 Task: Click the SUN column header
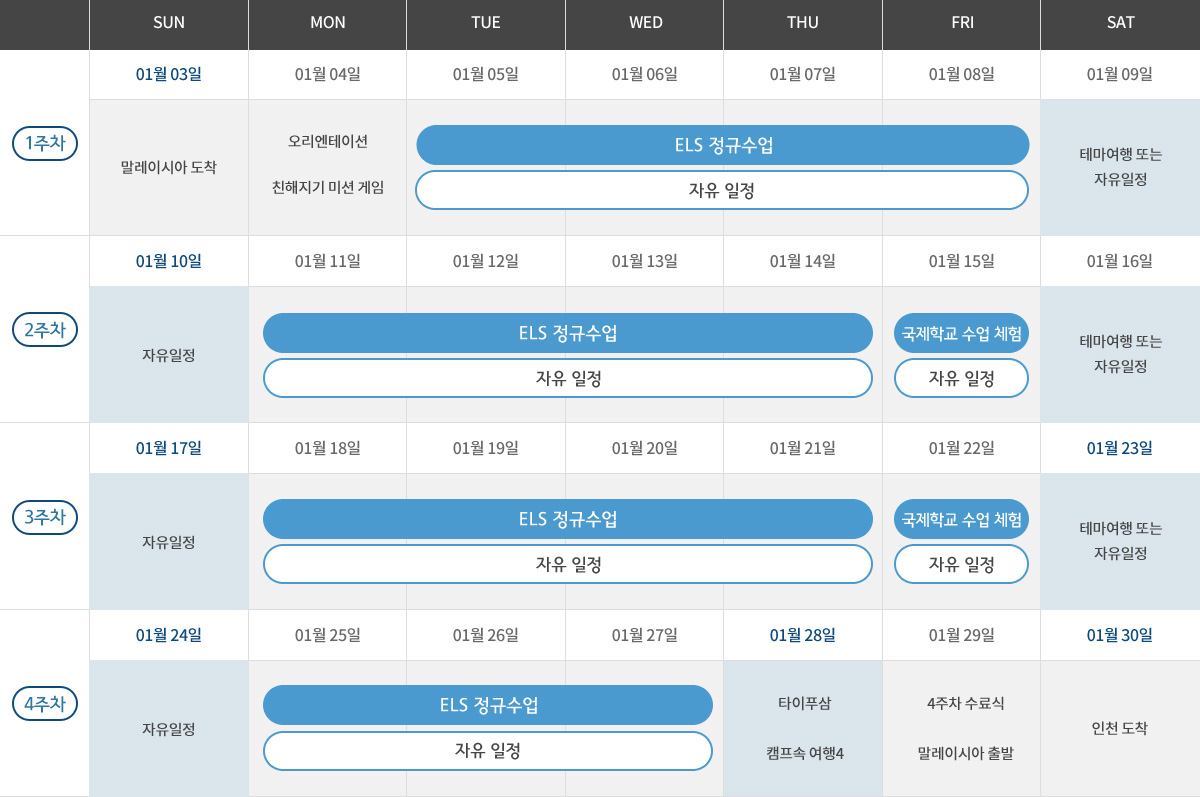168,23
